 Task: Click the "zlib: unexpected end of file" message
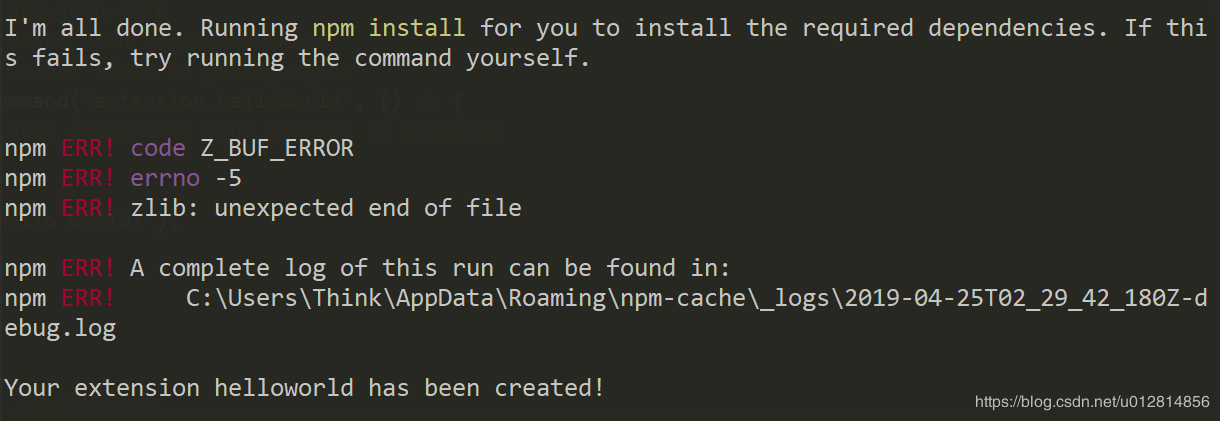325,208
